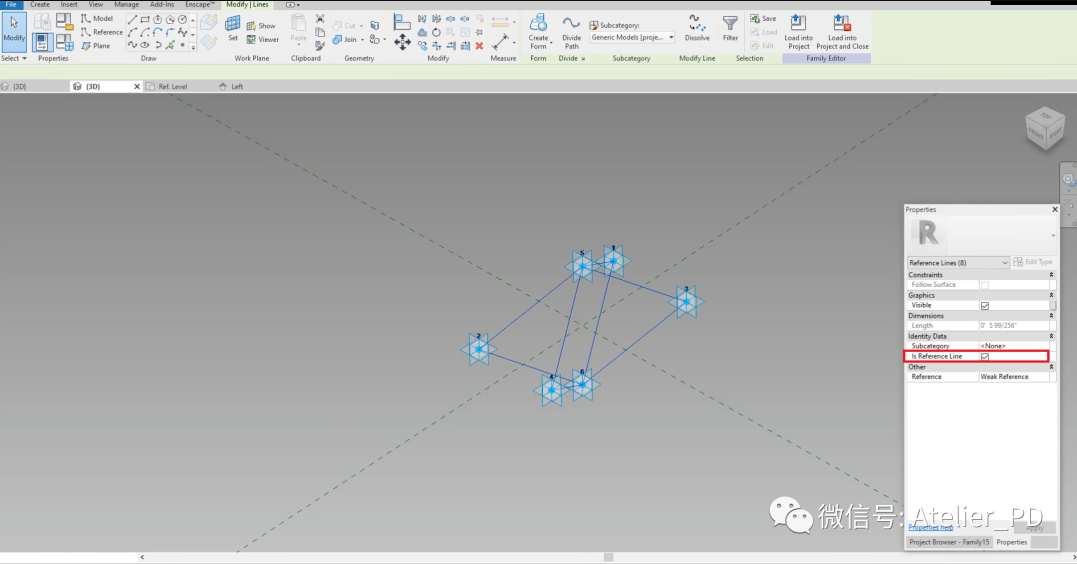Click the Weak Reference value field

click(1014, 376)
